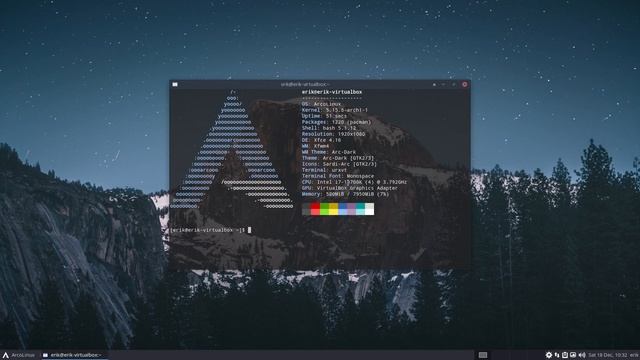640x360 pixels.
Task: Click the 'Memory: 580MiB / 7950MiB' line
Action: (x=345, y=194)
